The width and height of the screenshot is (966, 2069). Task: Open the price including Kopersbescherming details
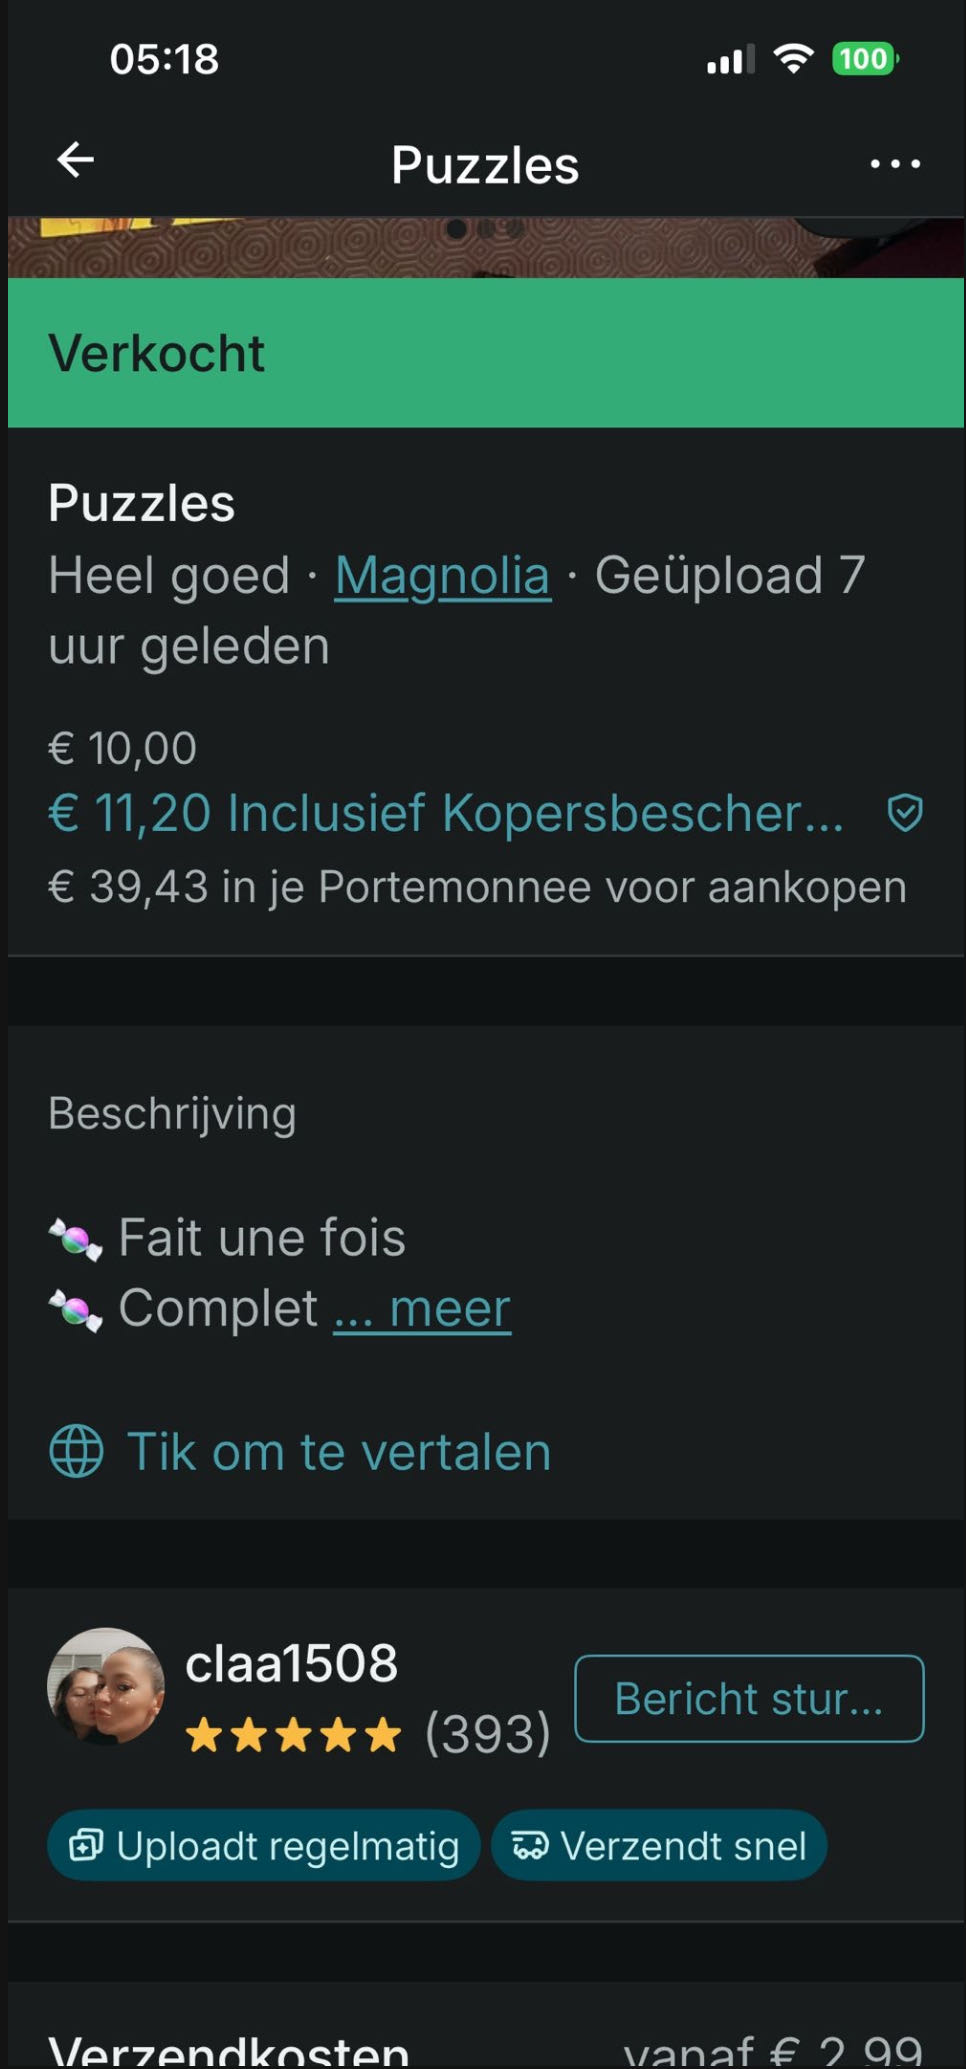446,813
